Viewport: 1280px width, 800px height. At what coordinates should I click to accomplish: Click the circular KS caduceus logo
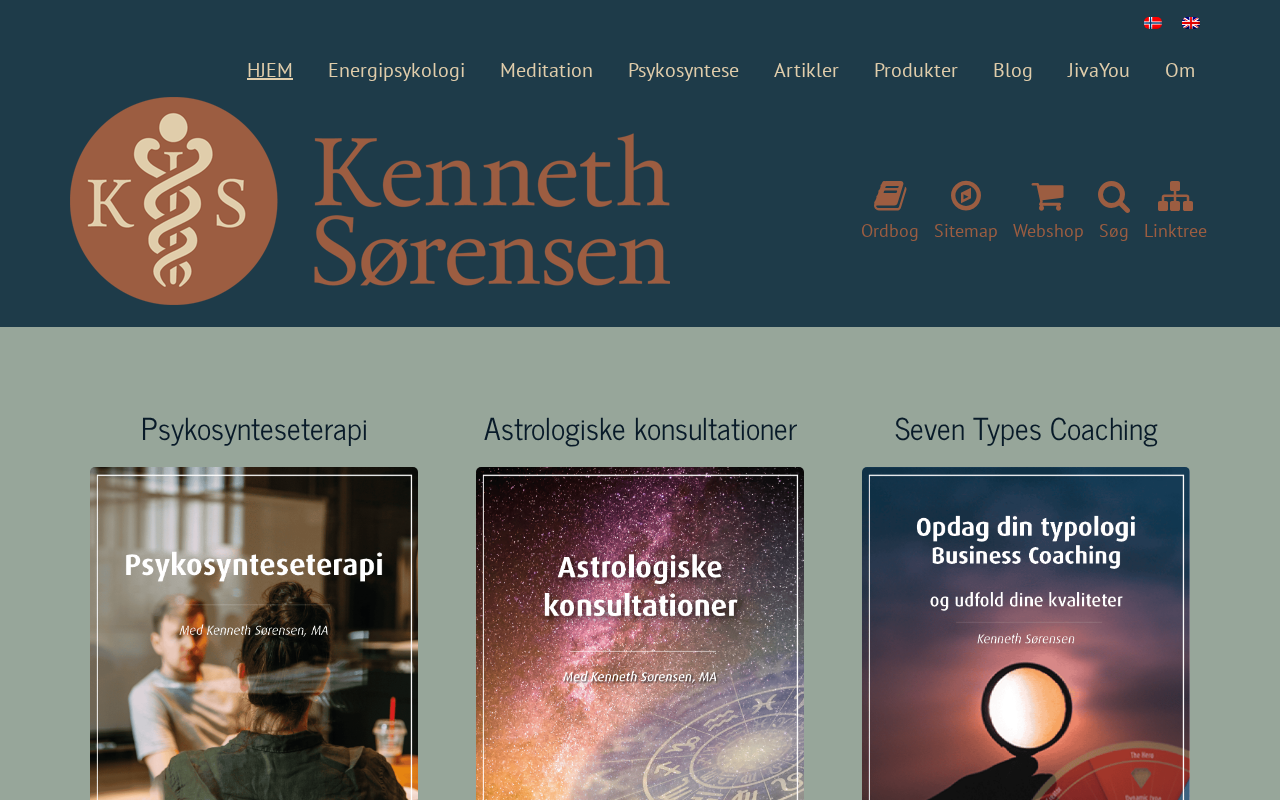tap(174, 201)
